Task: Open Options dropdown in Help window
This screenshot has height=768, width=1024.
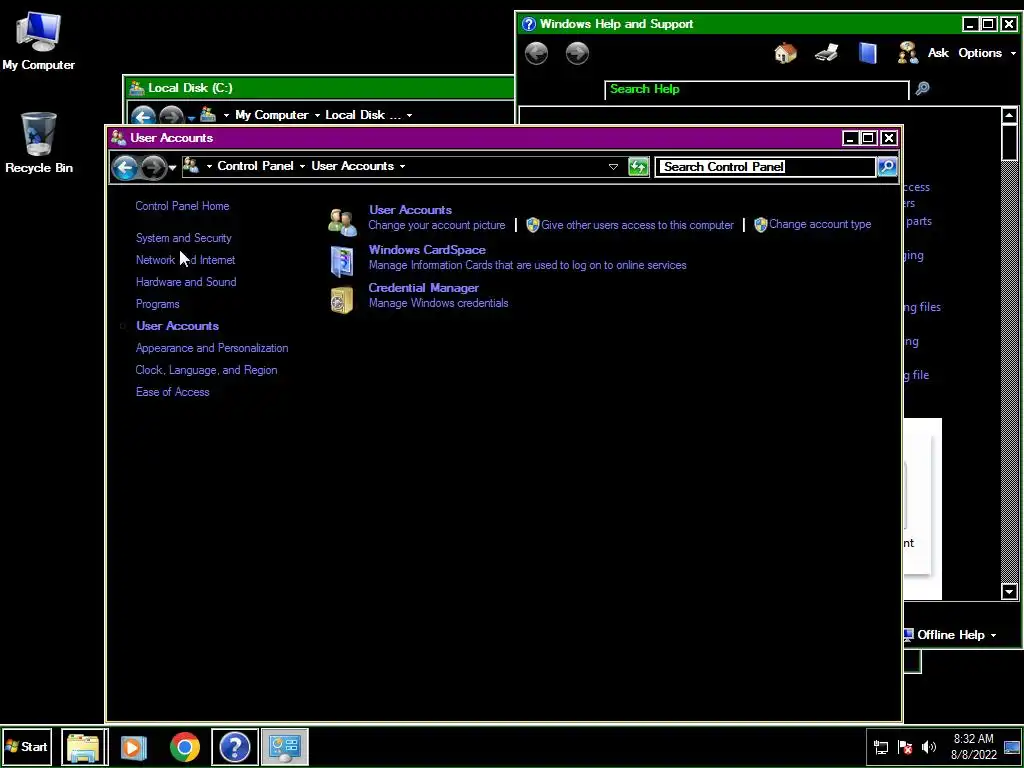Action: pos(987,53)
